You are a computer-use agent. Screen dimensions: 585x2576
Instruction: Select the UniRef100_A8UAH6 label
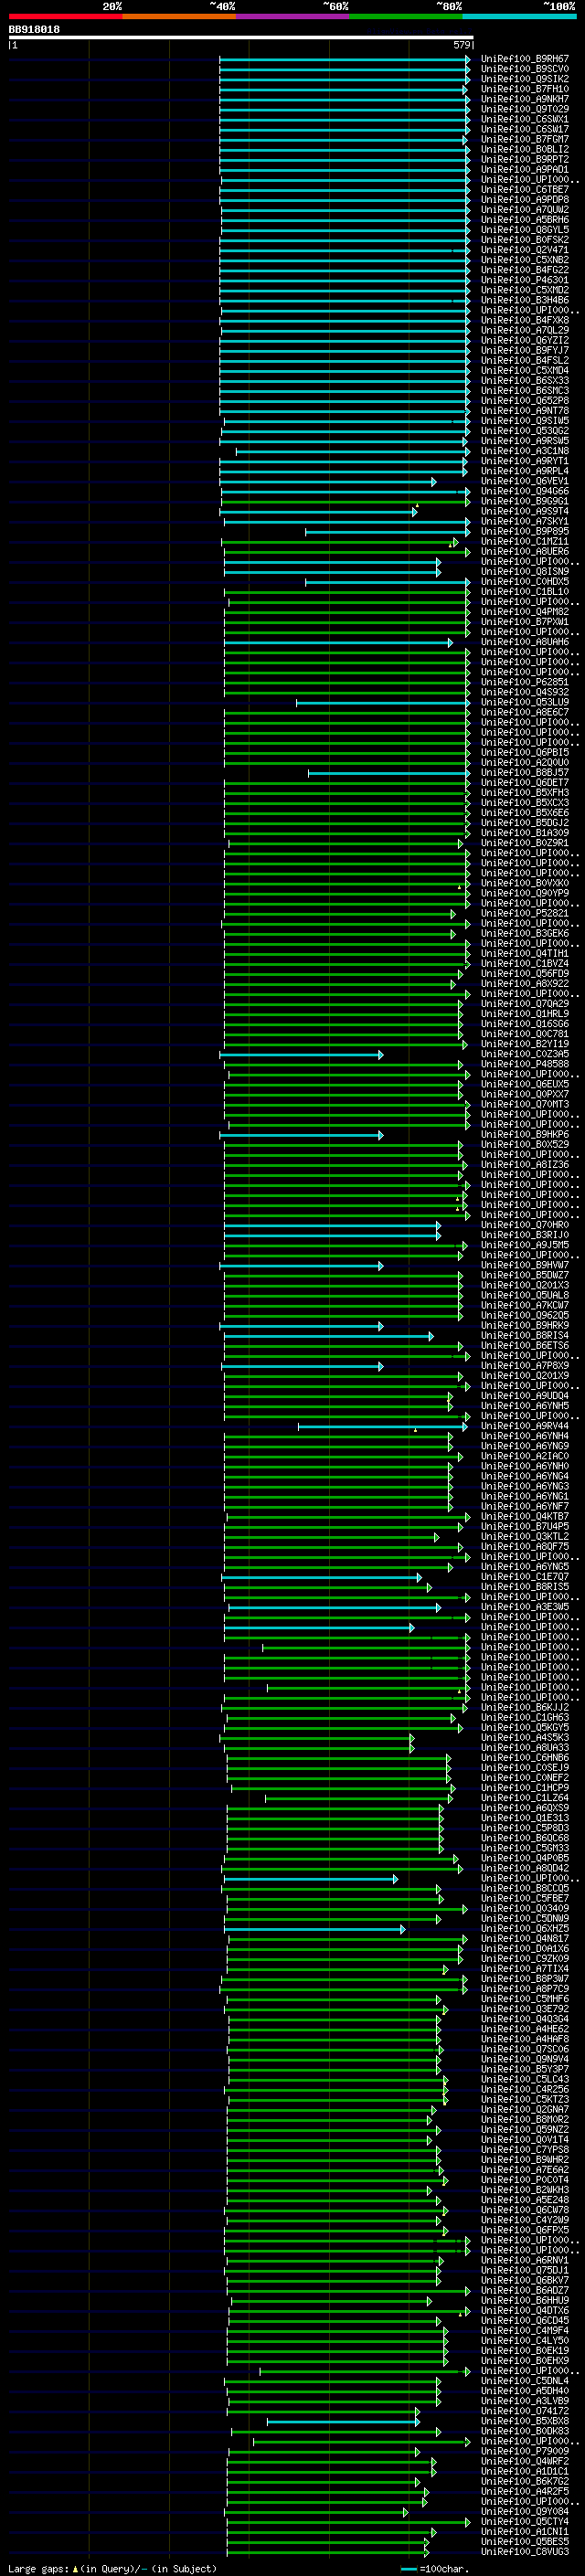pyautogui.click(x=525, y=642)
